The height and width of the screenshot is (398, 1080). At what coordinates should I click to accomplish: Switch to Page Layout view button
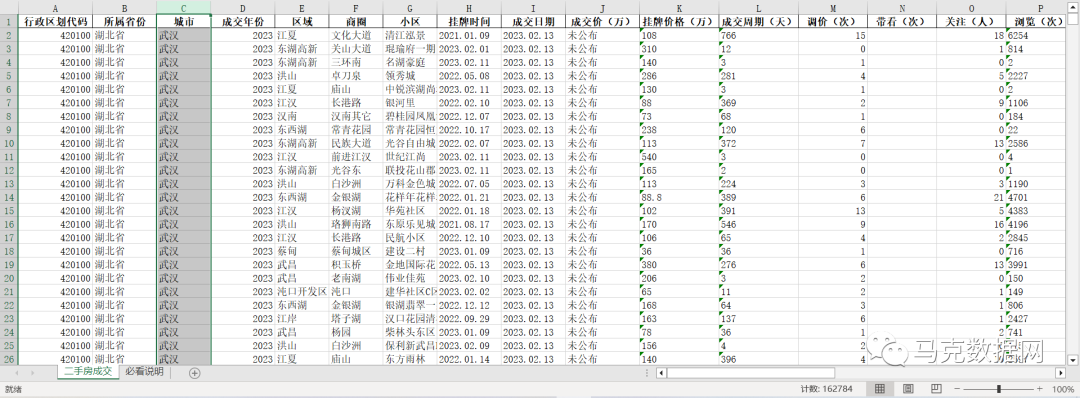coord(908,389)
